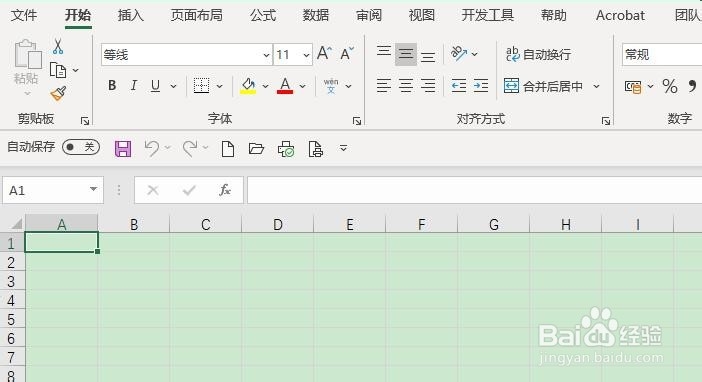Select column D header
702x382 pixels.
tap(278, 224)
